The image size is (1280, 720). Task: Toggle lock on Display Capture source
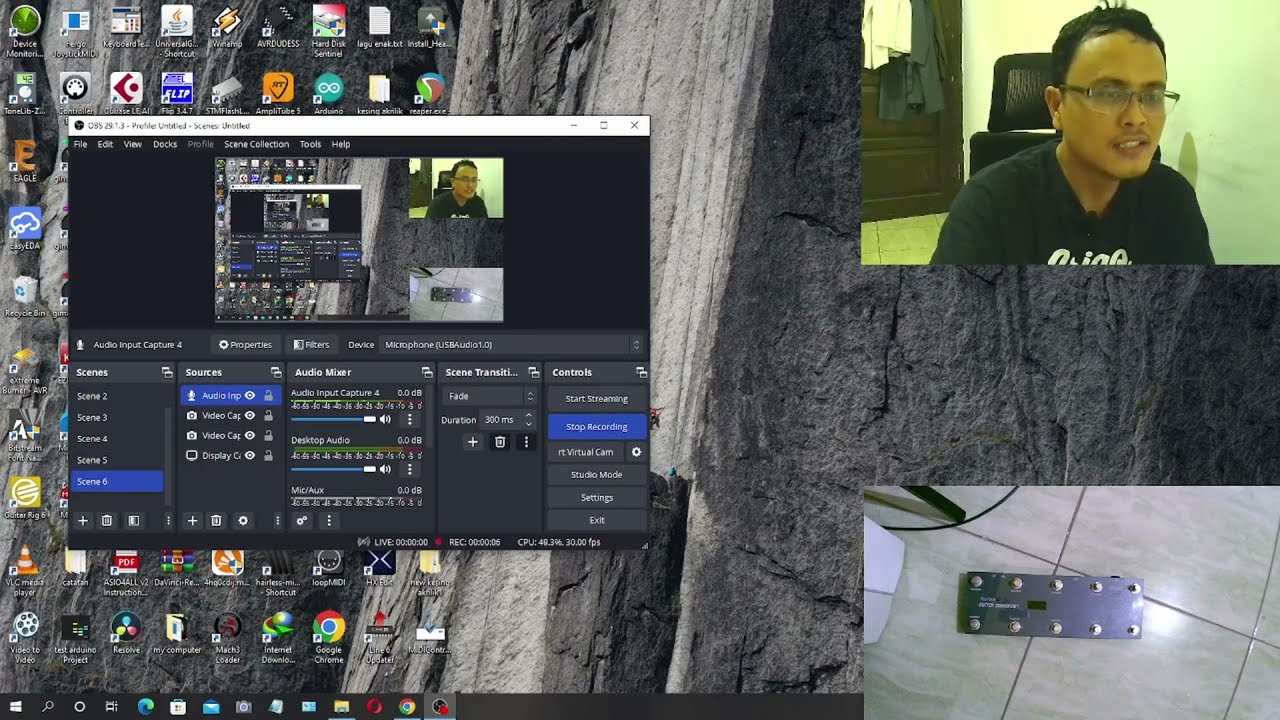tap(268, 456)
